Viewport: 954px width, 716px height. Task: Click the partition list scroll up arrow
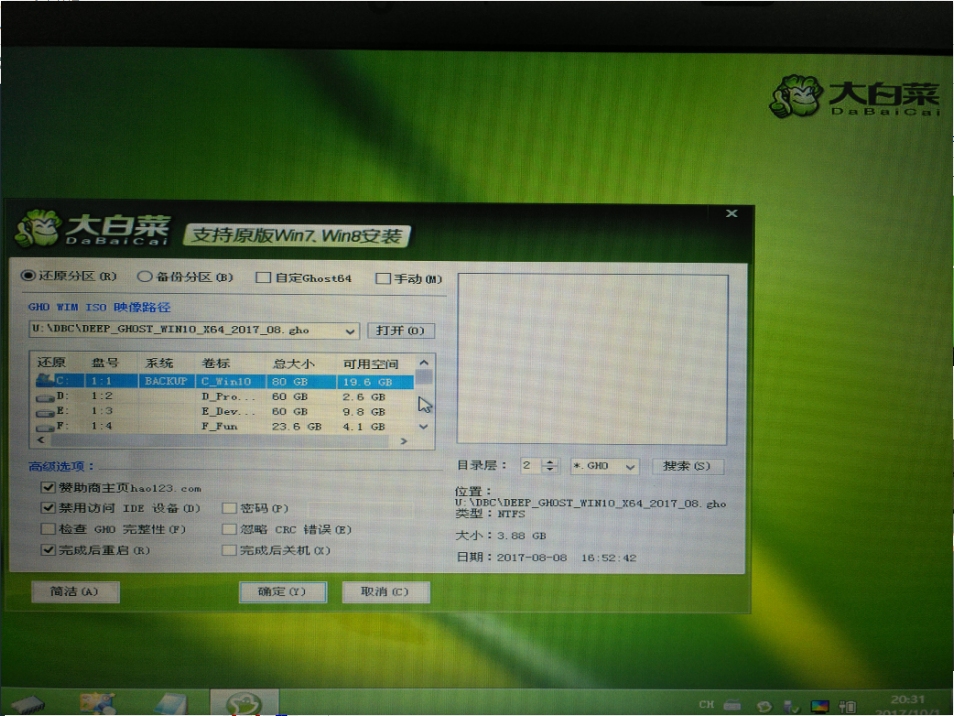point(424,363)
